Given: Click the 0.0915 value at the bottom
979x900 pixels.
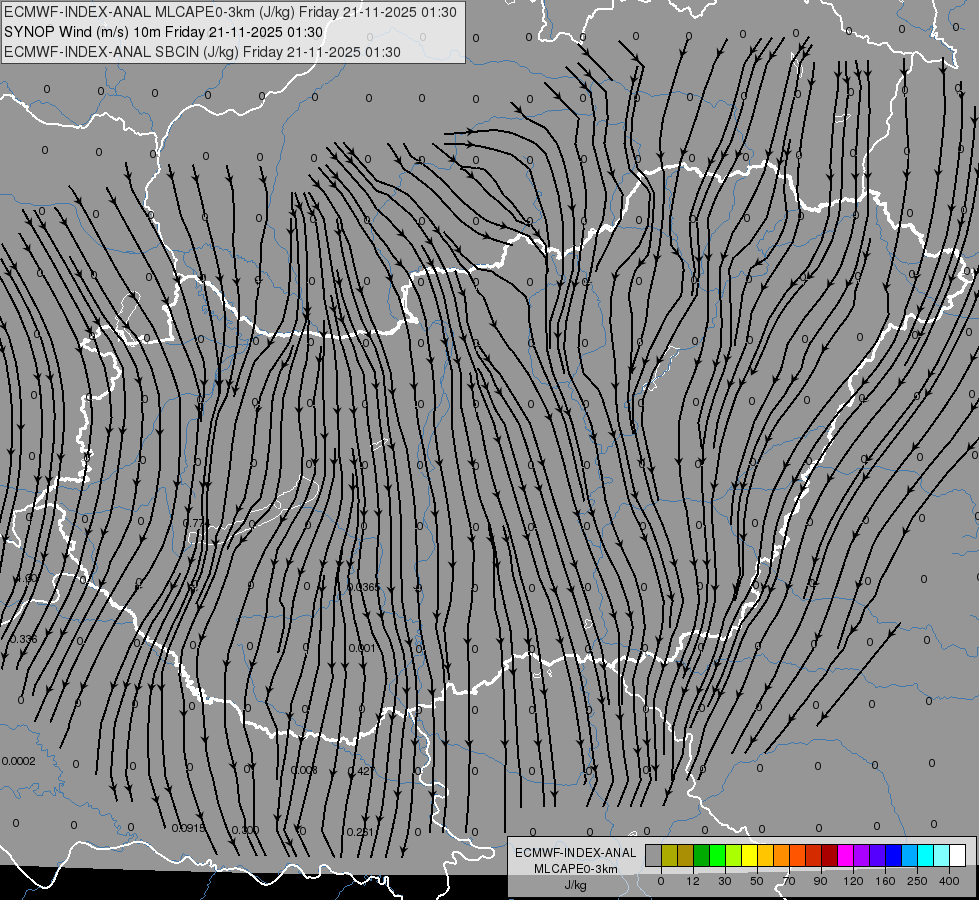Looking at the screenshot, I should pos(189,828).
